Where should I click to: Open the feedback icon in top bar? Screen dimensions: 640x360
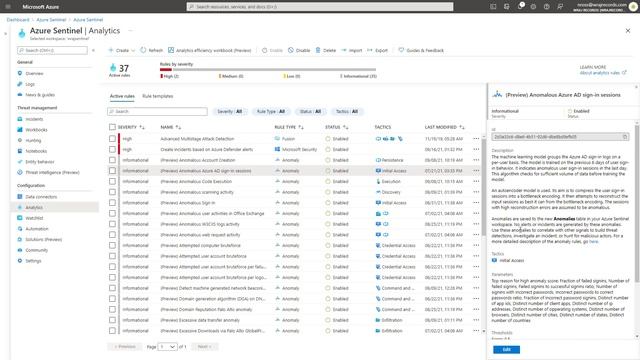[x=560, y=7]
